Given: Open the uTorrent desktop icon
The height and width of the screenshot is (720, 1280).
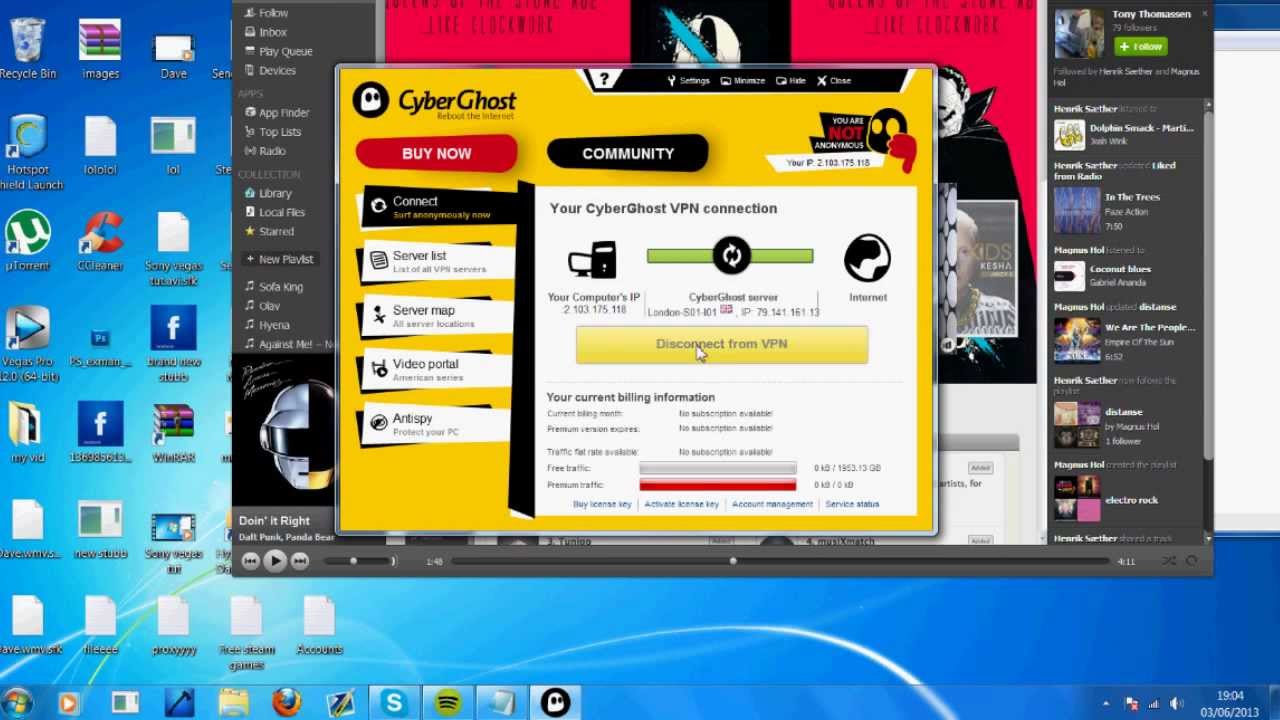Looking at the screenshot, I should coord(28,240).
